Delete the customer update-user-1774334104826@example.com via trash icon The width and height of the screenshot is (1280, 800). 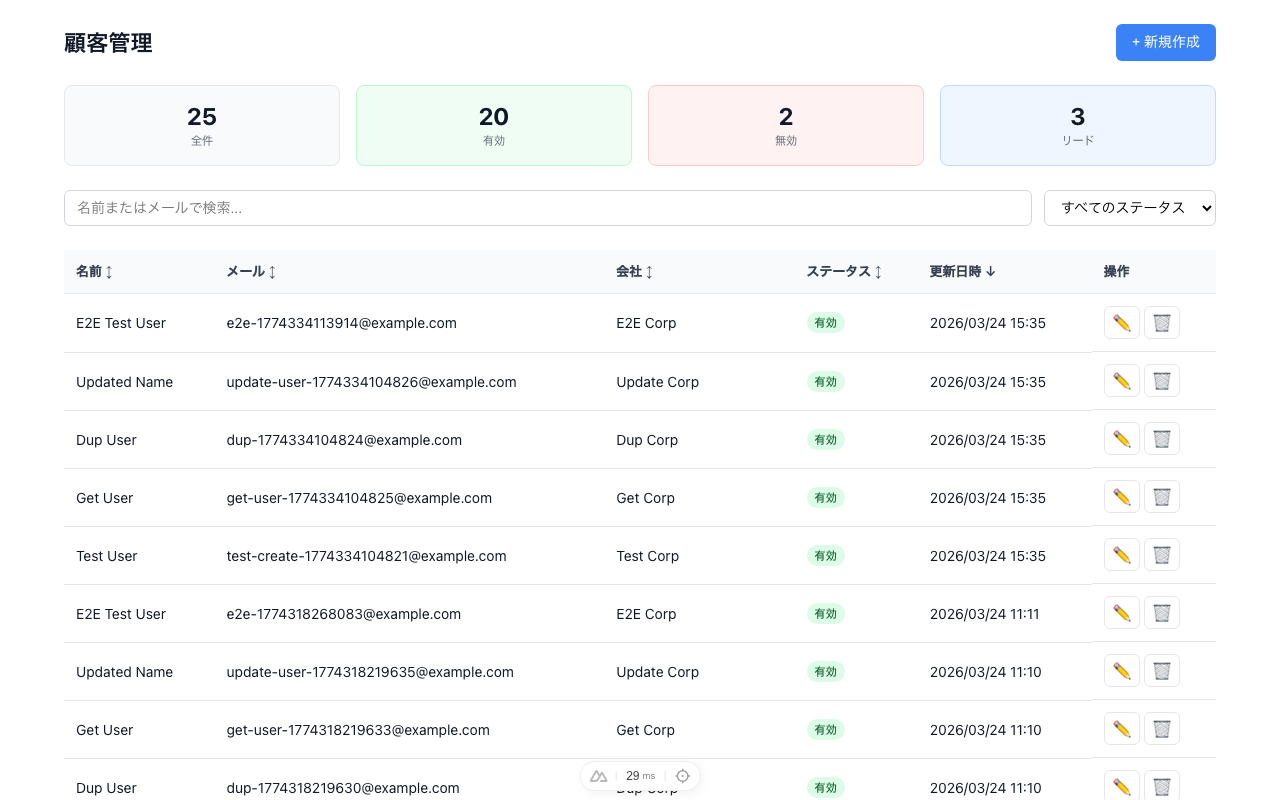point(1161,381)
